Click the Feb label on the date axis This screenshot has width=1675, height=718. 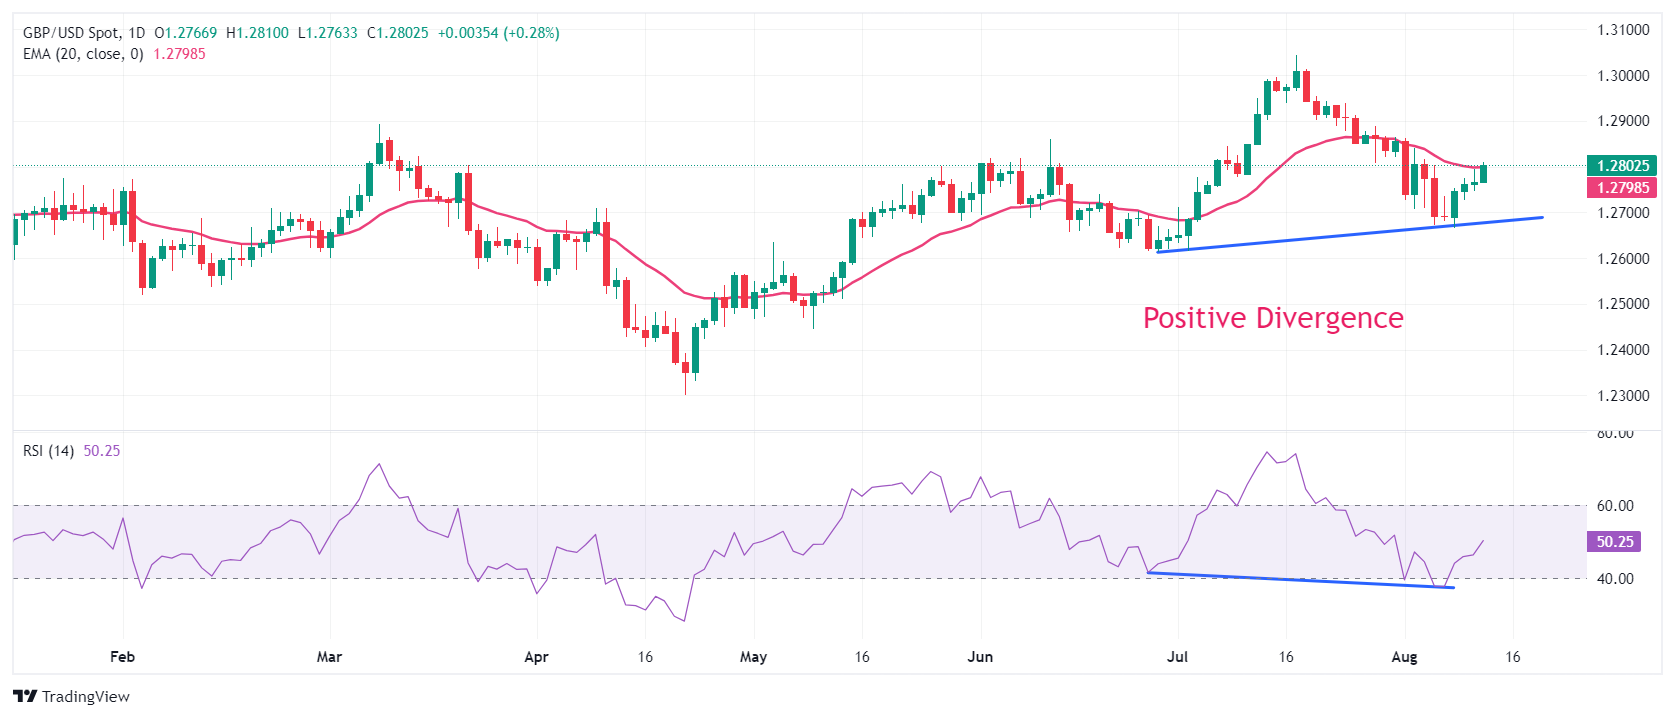coord(122,657)
